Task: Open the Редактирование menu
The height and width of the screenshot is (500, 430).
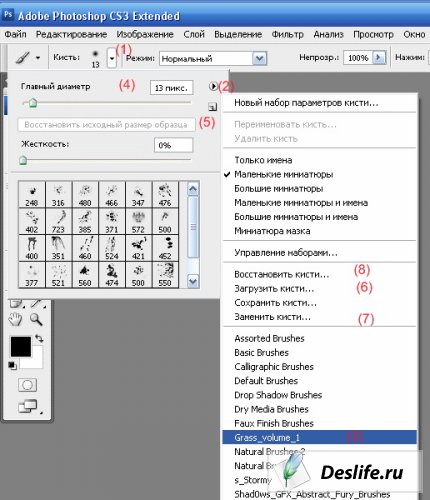Action: [71, 34]
